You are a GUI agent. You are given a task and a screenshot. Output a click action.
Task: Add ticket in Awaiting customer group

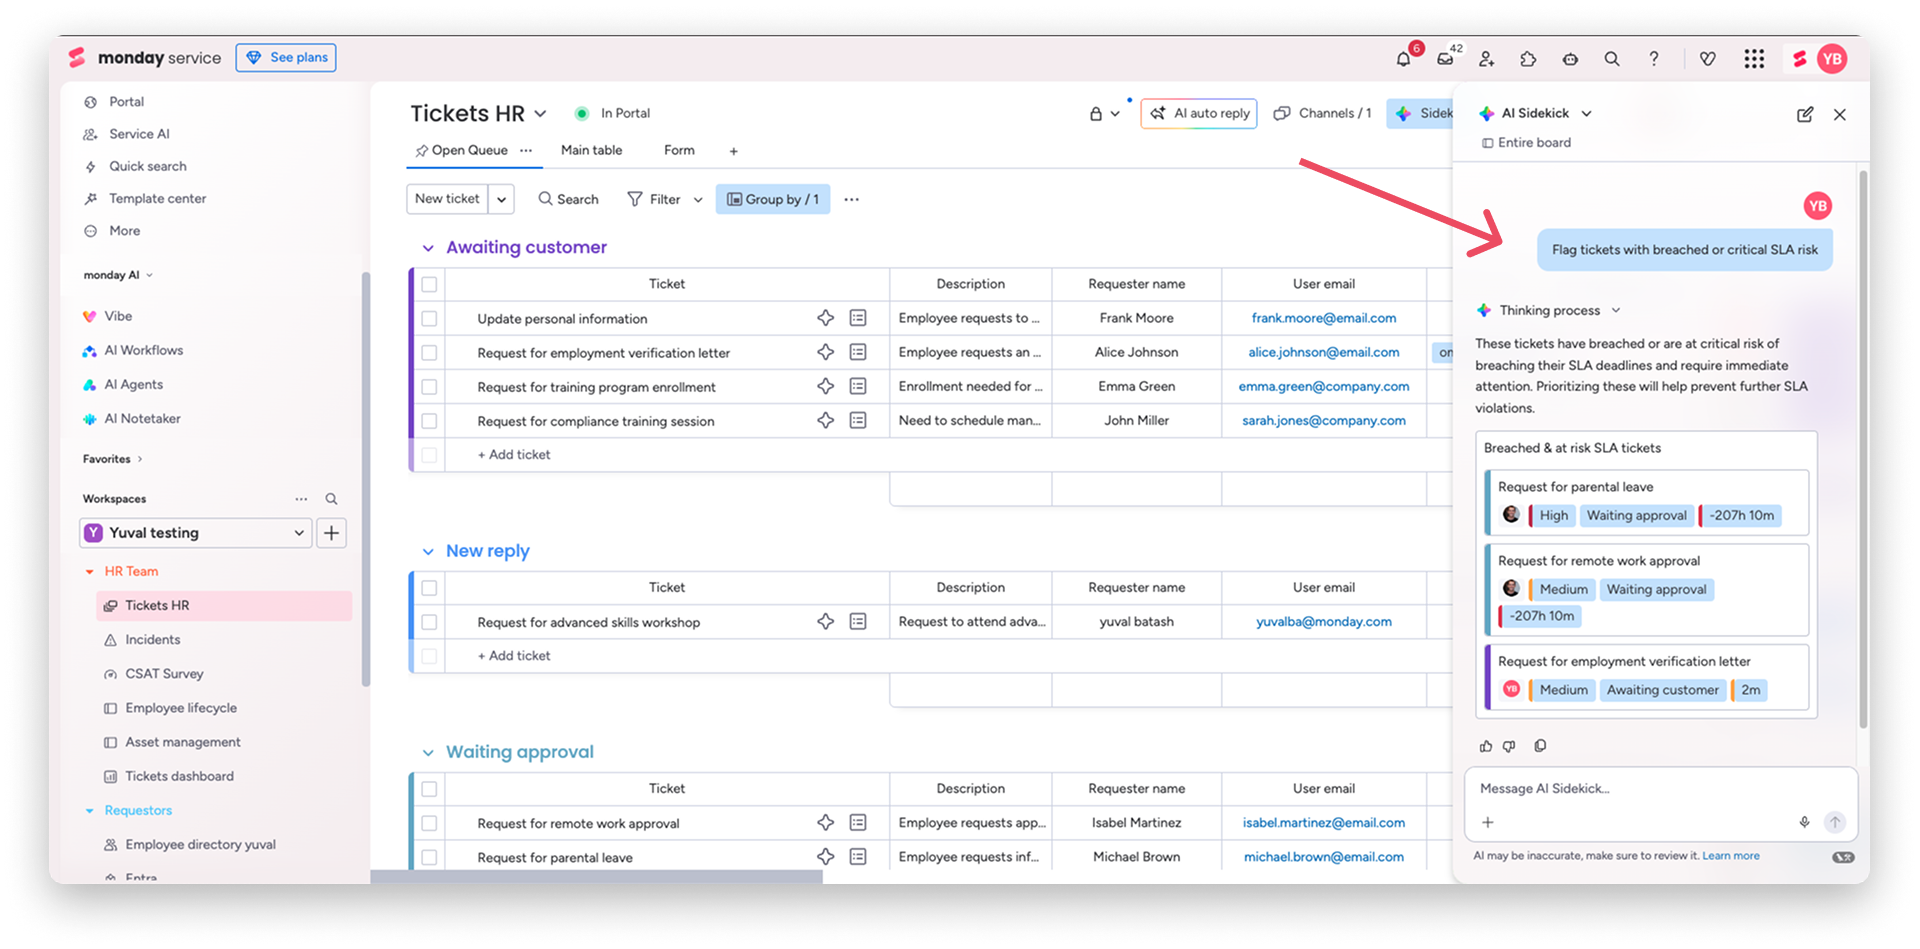pos(514,455)
